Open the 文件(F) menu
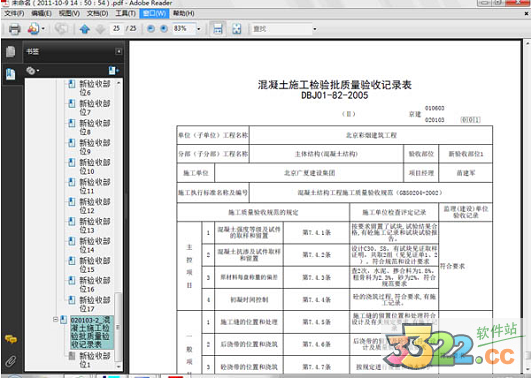The image size is (531, 378). click(x=14, y=13)
